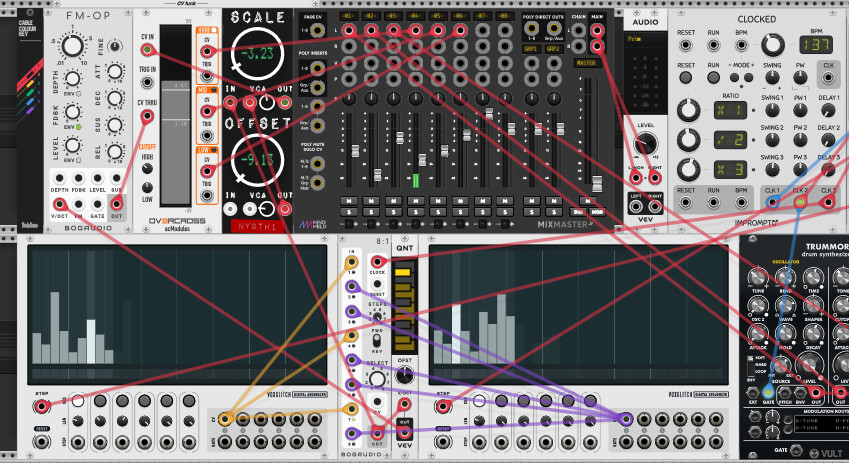Image resolution: width=849 pixels, height=463 pixels.
Task: Click the CLOCK input jack on Bogaudio 8:1
Action: pyautogui.click(x=377, y=263)
